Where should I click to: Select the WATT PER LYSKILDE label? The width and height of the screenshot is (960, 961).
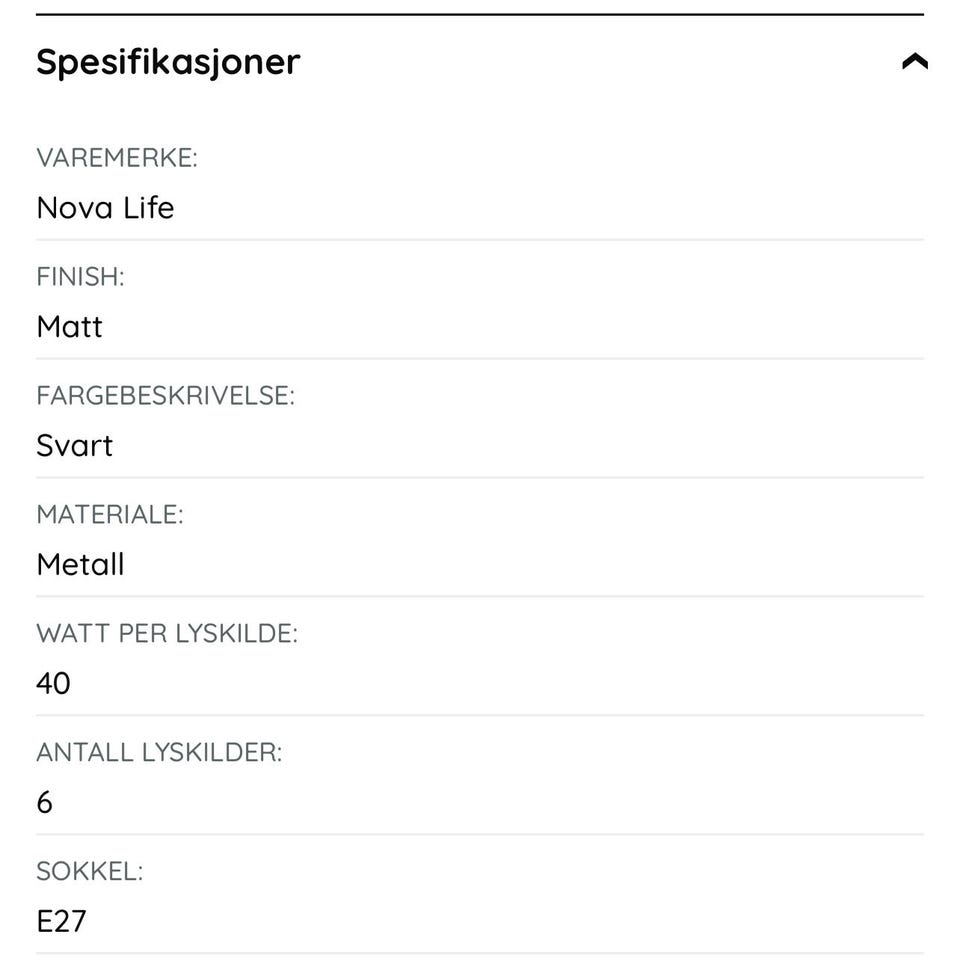(x=167, y=634)
